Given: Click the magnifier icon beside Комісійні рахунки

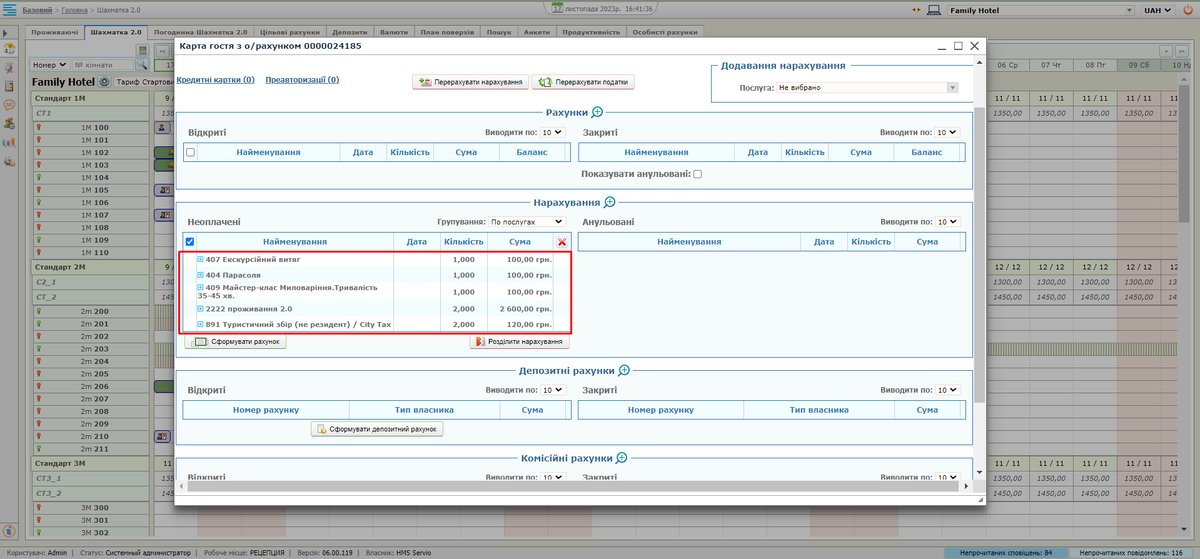Looking at the screenshot, I should [x=621, y=457].
